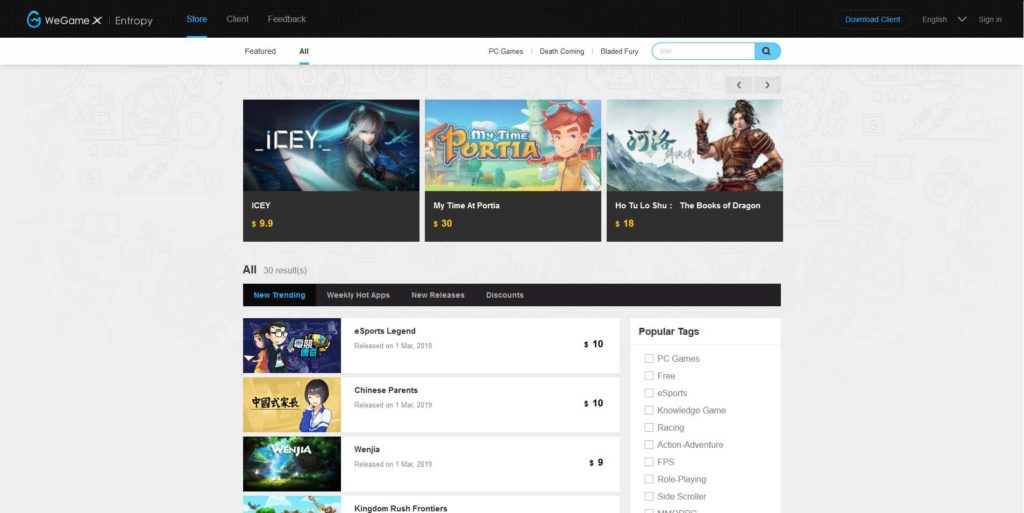Select the New Releases tab

click(x=438, y=295)
